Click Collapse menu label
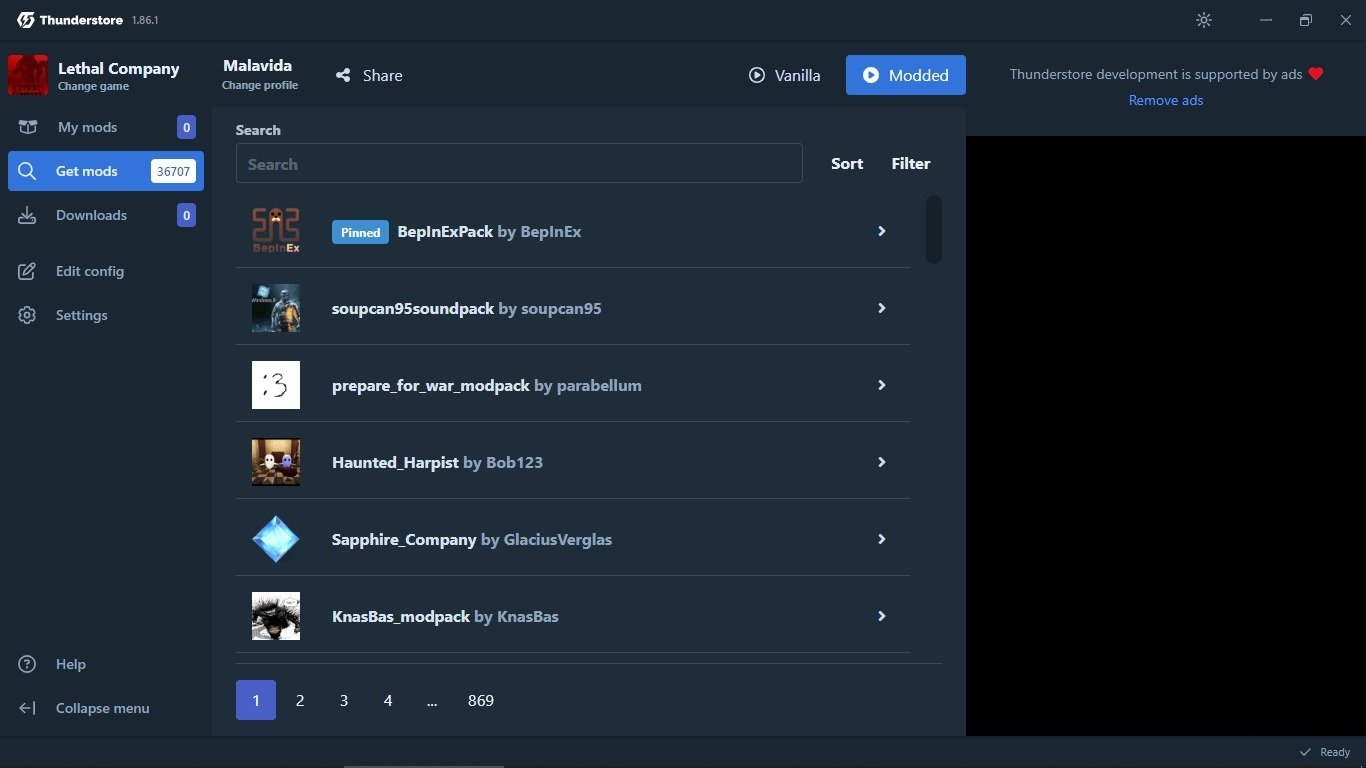 click(x=103, y=708)
